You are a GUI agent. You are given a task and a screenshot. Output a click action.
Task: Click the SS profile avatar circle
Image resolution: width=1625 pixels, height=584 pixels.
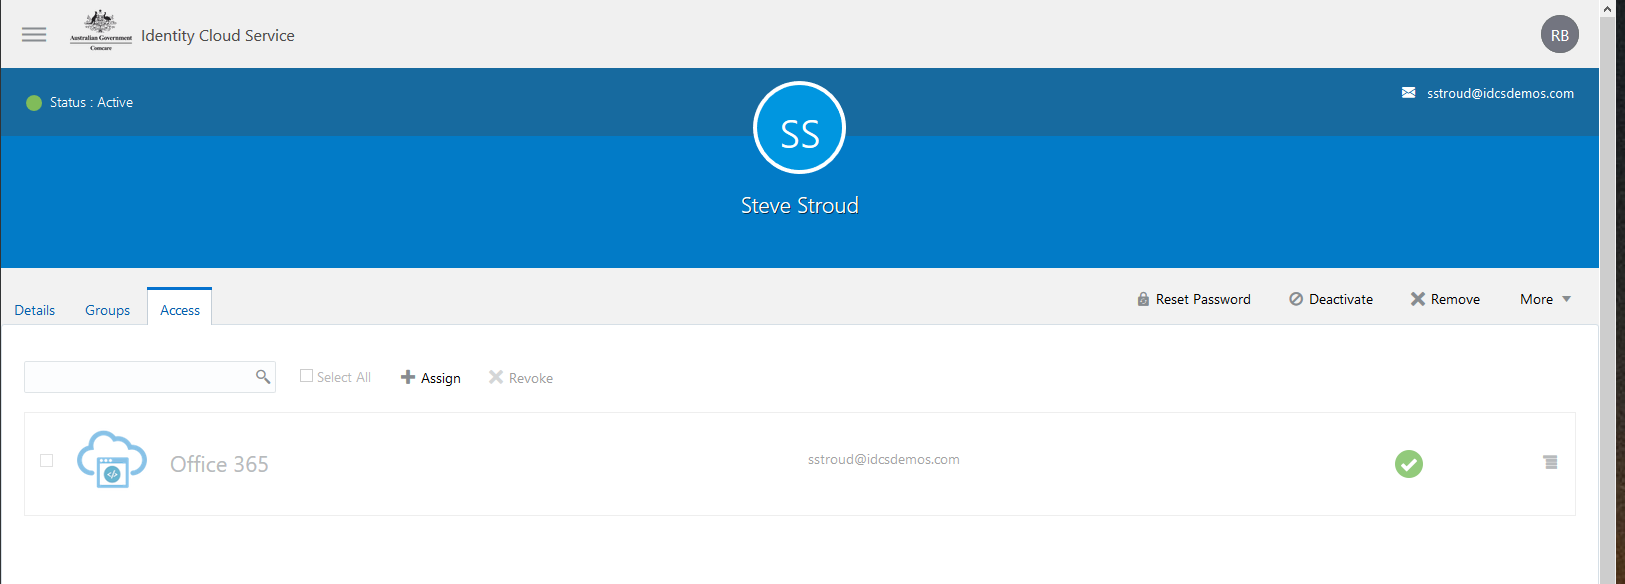(799, 128)
